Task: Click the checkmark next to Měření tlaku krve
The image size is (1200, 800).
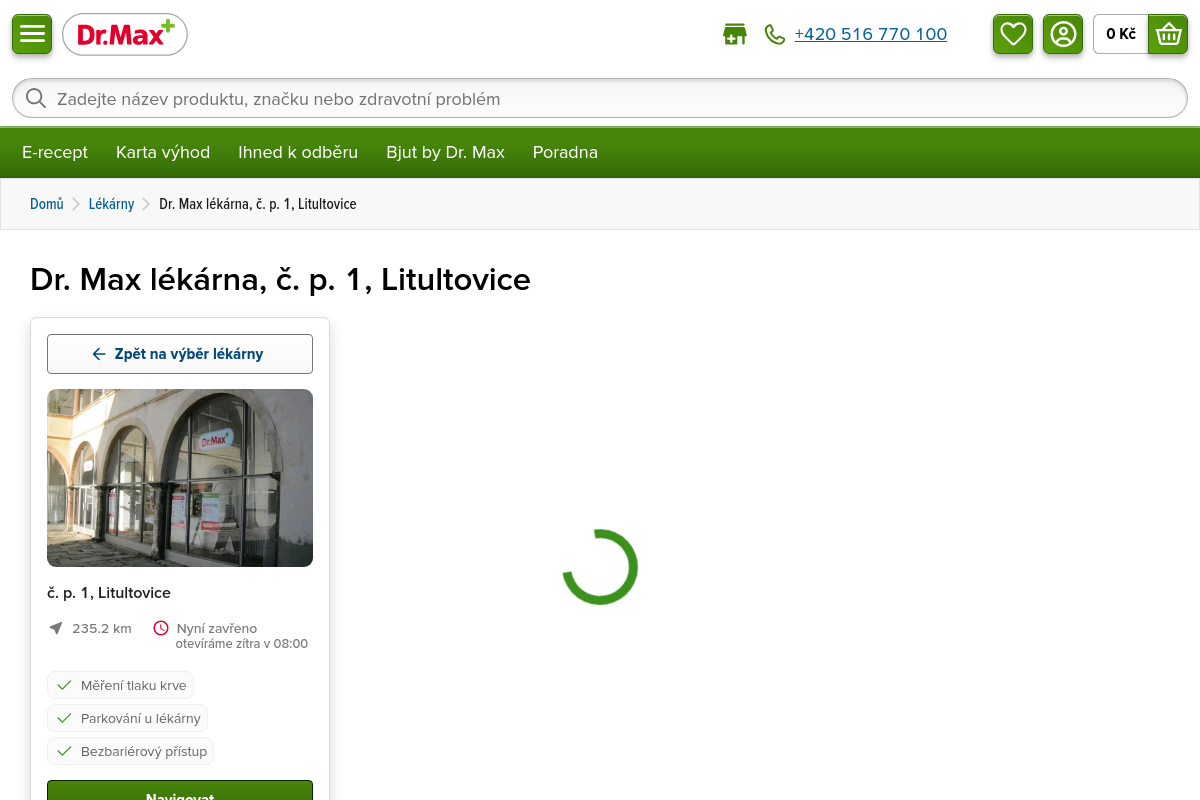Action: point(64,685)
